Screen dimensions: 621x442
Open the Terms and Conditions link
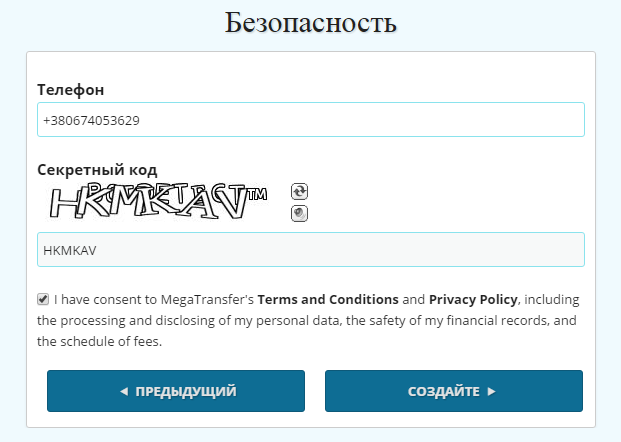[328, 299]
